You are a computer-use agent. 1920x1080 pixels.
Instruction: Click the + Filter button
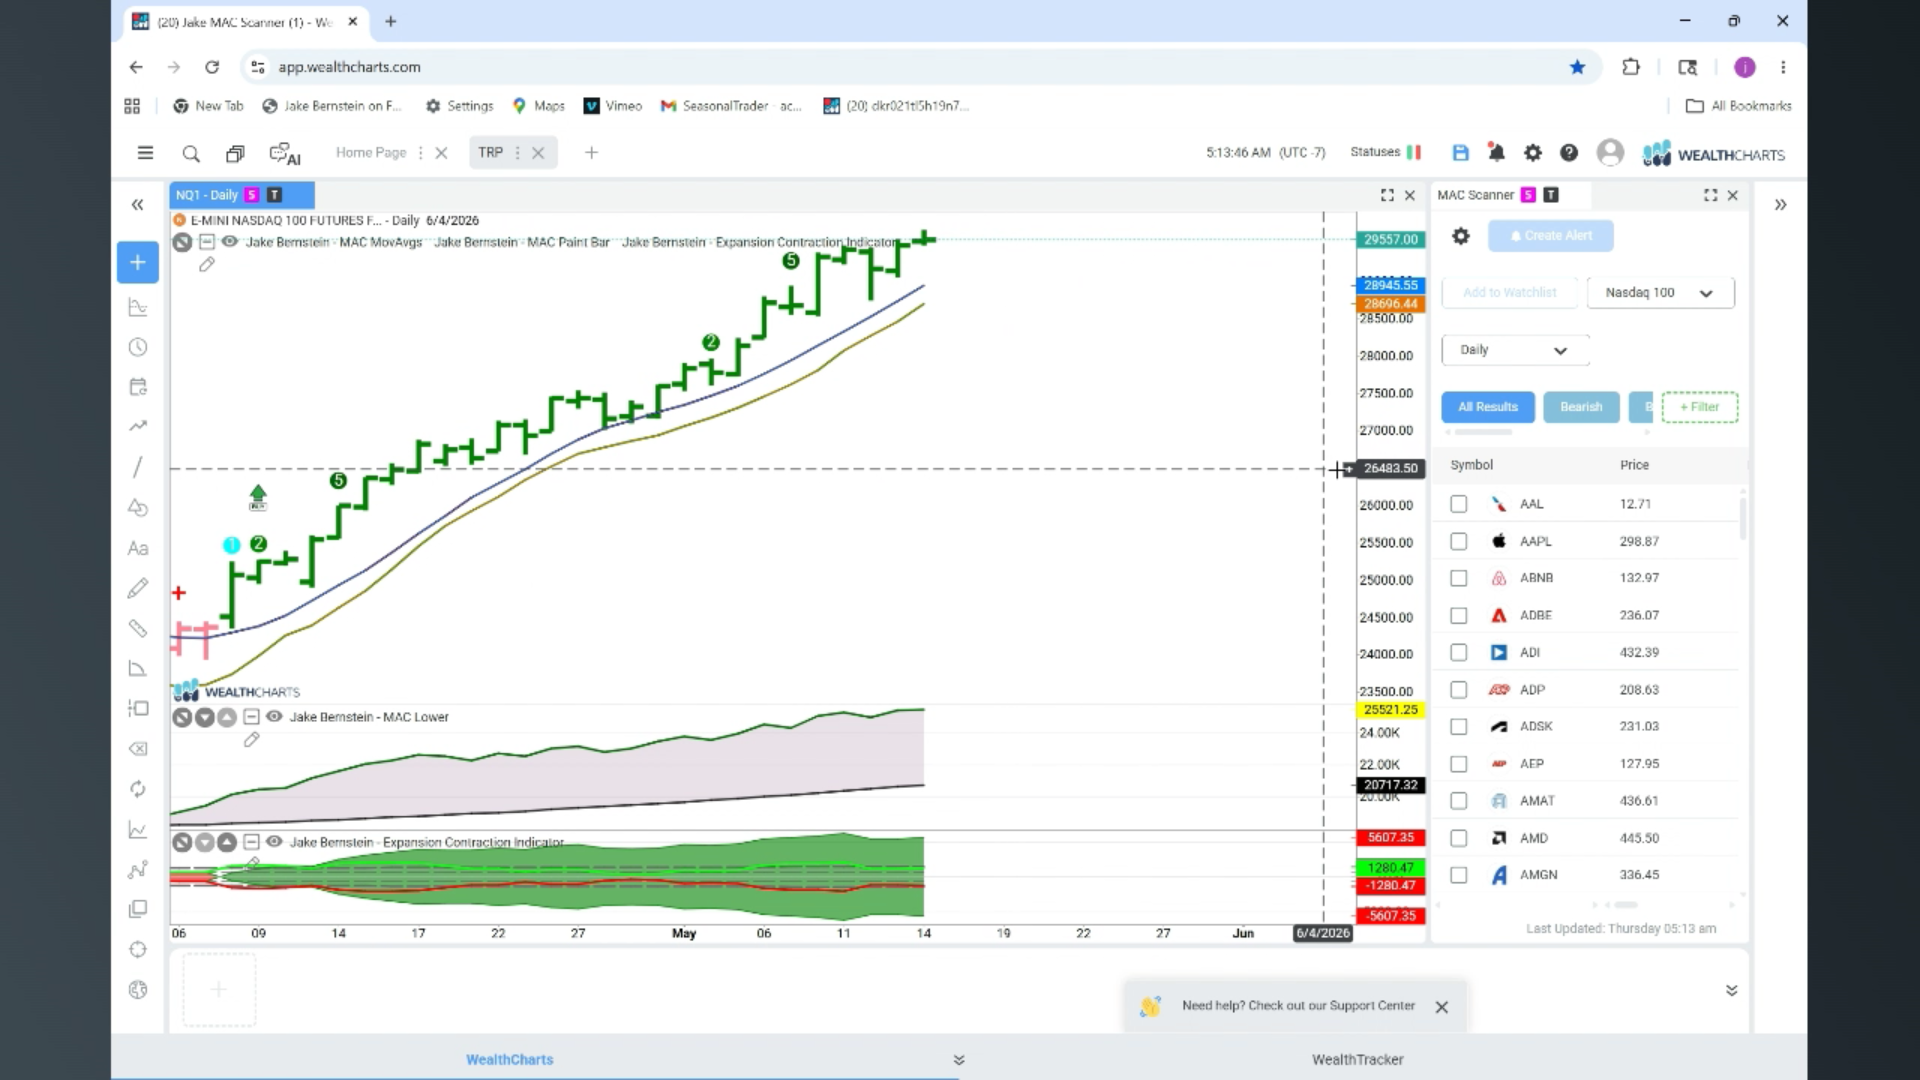click(1700, 407)
